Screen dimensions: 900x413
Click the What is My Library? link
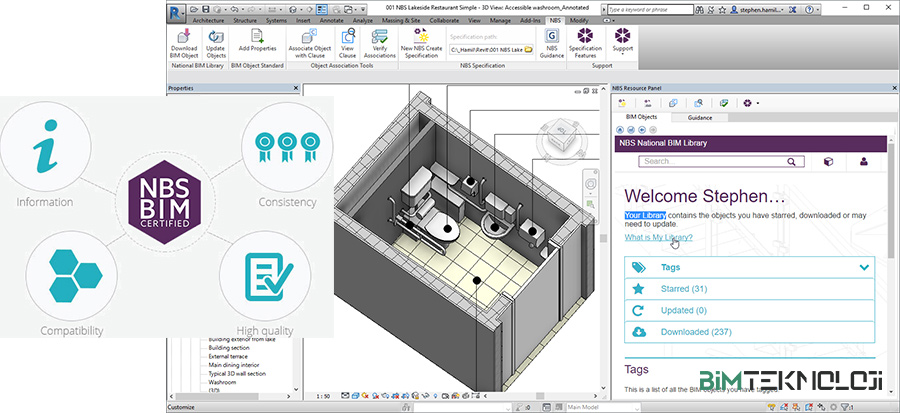point(658,237)
